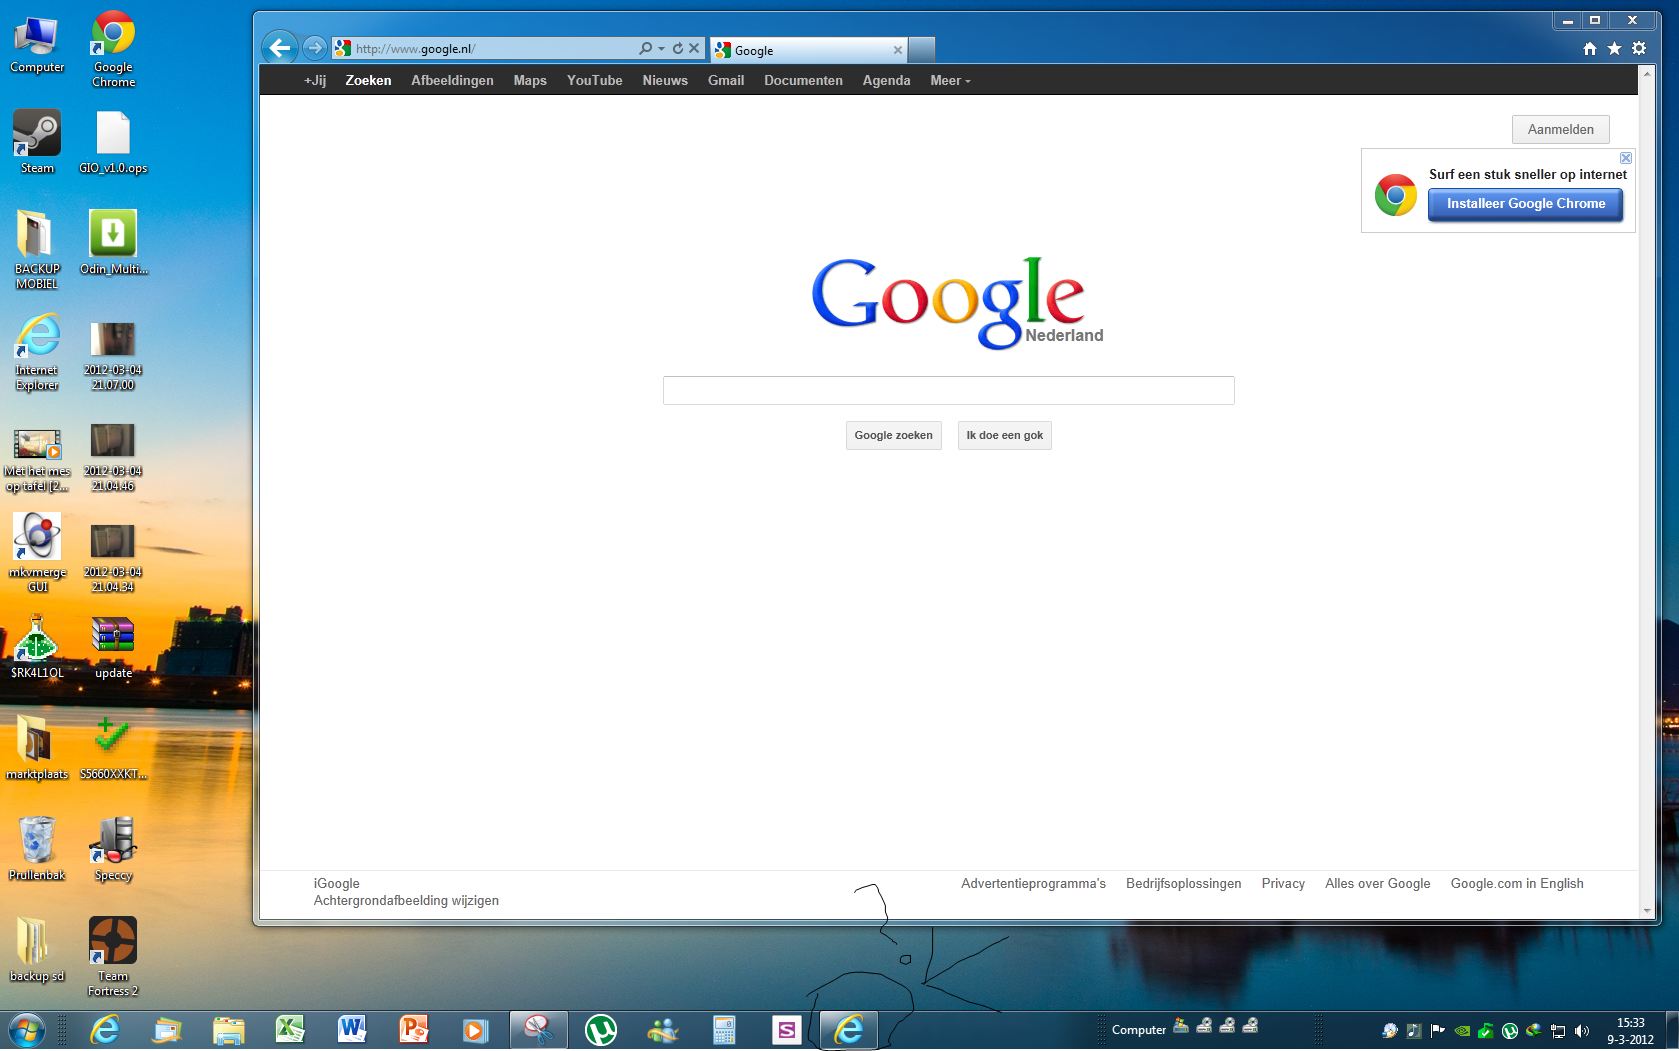Select the Prullenbak recycle bin icon

[37, 849]
